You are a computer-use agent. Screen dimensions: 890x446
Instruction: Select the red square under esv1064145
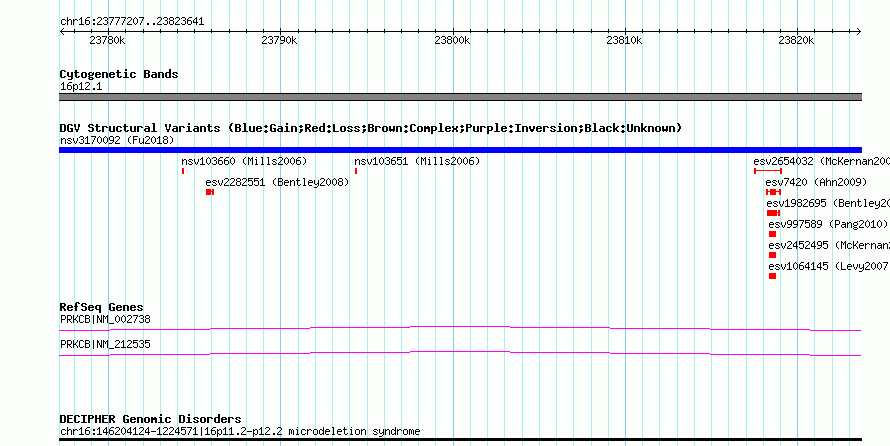(x=773, y=276)
